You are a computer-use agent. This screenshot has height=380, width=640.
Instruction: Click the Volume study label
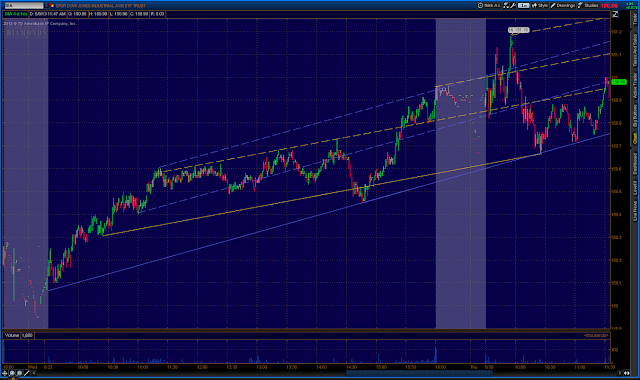pyautogui.click(x=12, y=335)
